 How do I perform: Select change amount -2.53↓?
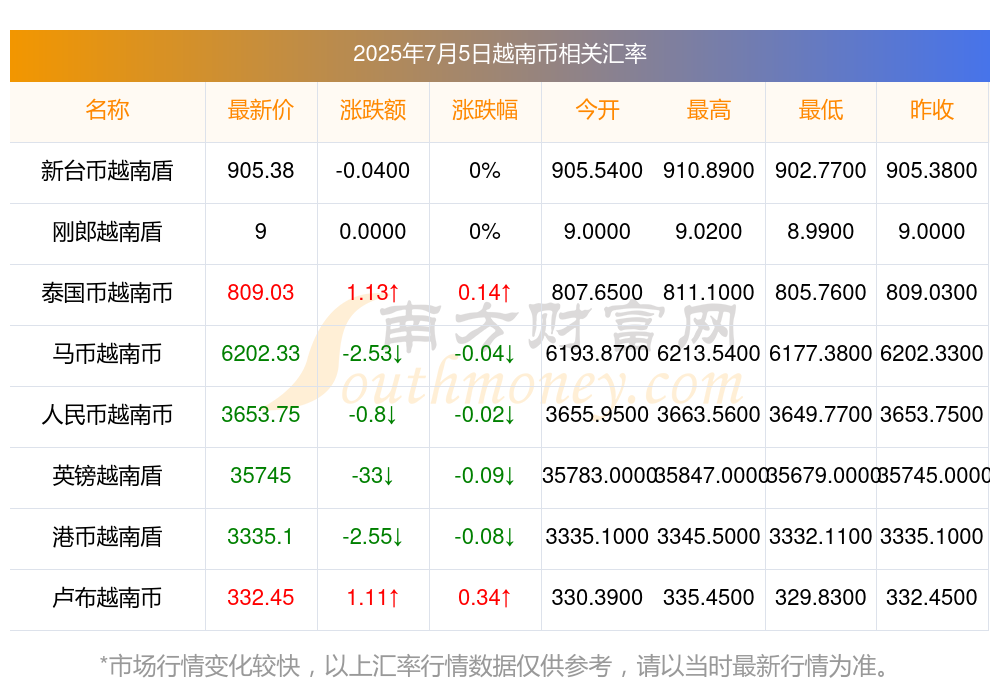(372, 353)
